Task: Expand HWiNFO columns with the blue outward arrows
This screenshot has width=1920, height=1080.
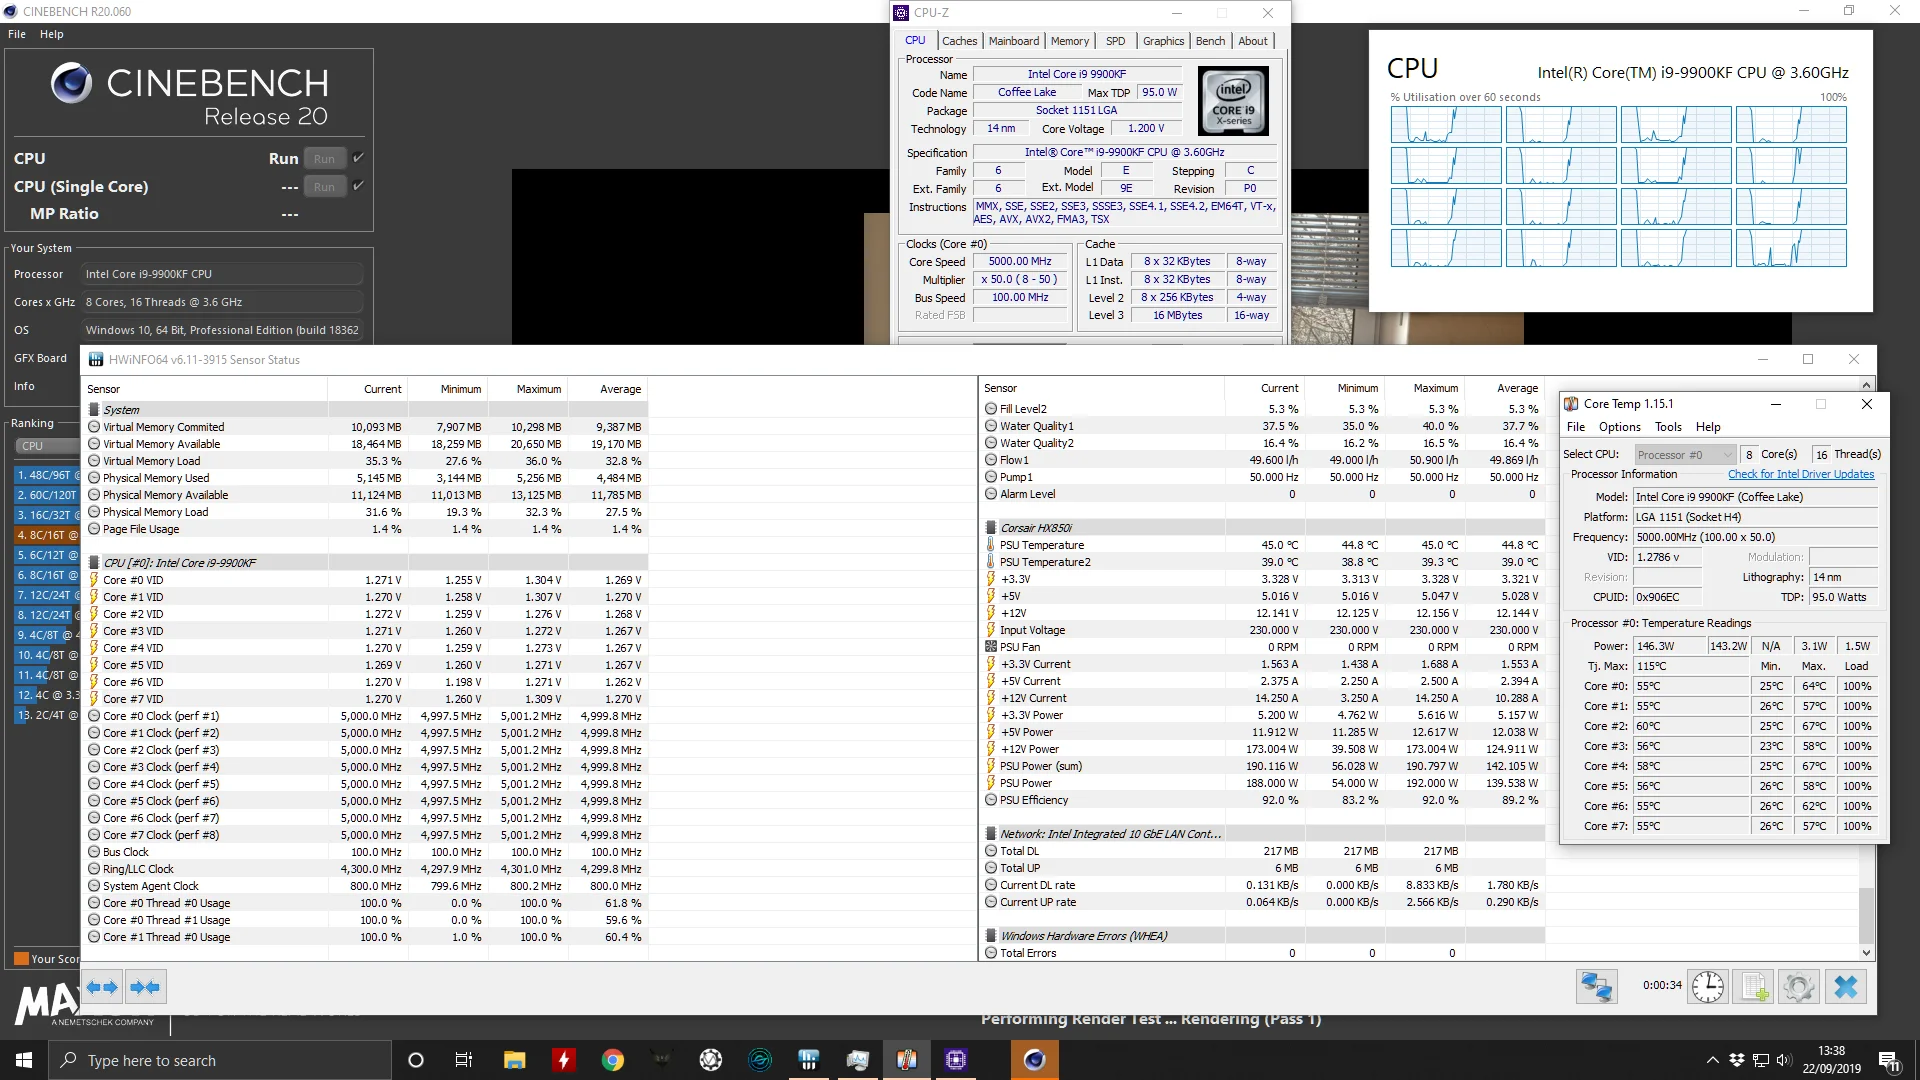Action: (102, 987)
